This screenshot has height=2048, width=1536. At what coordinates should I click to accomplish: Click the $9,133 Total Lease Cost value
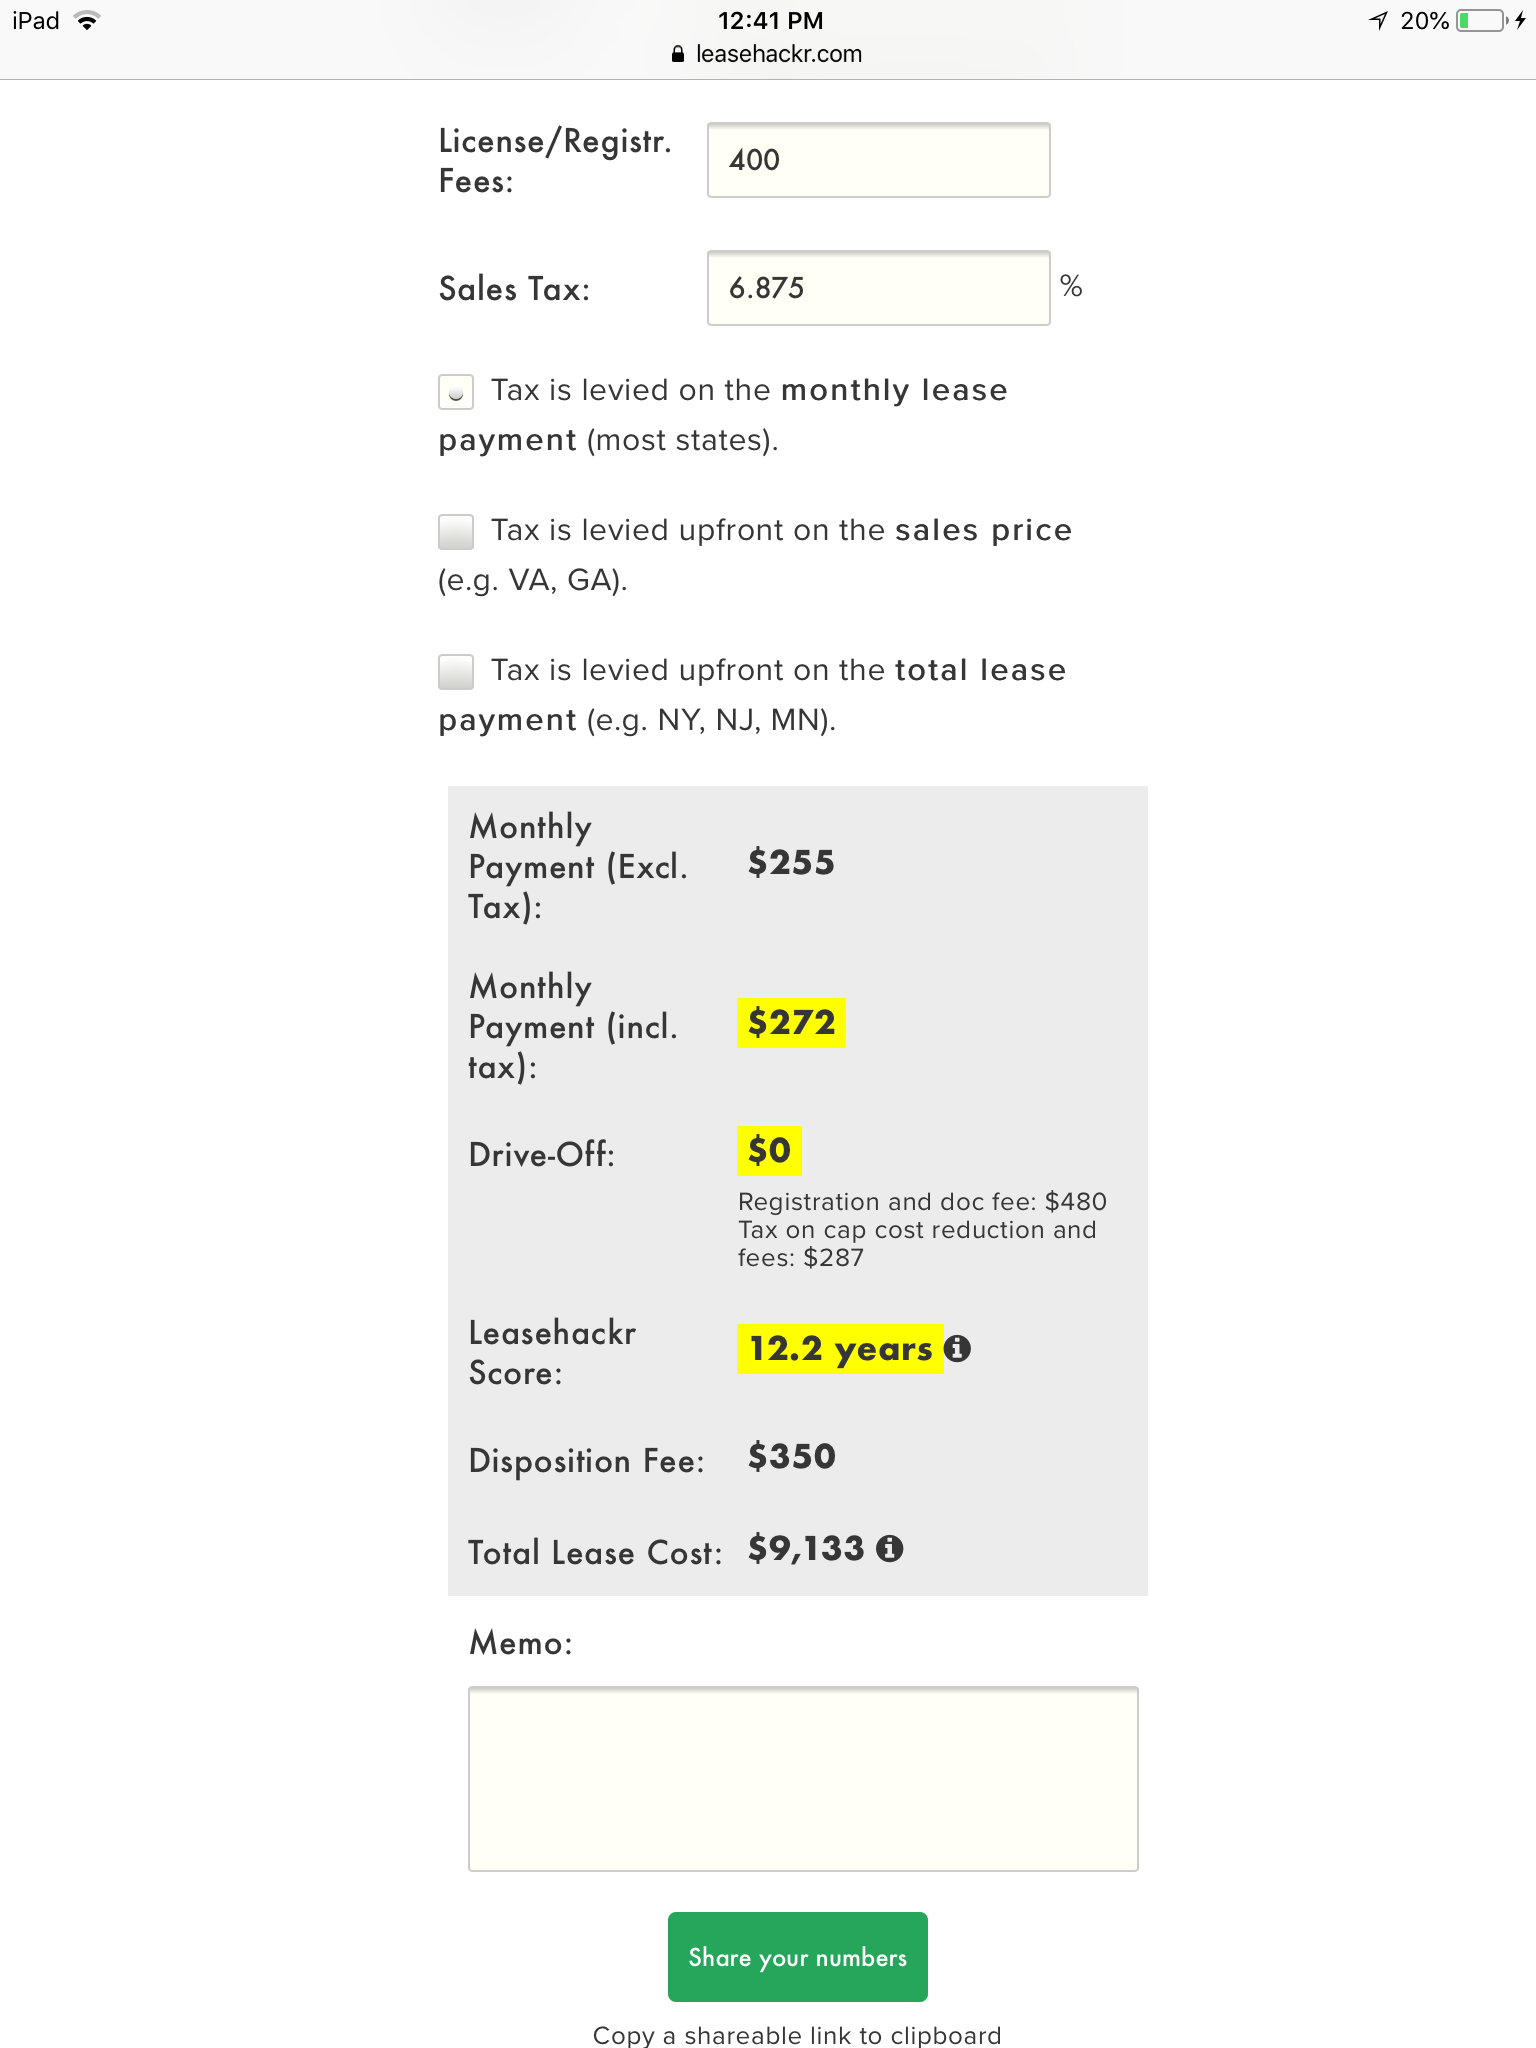tap(806, 1549)
